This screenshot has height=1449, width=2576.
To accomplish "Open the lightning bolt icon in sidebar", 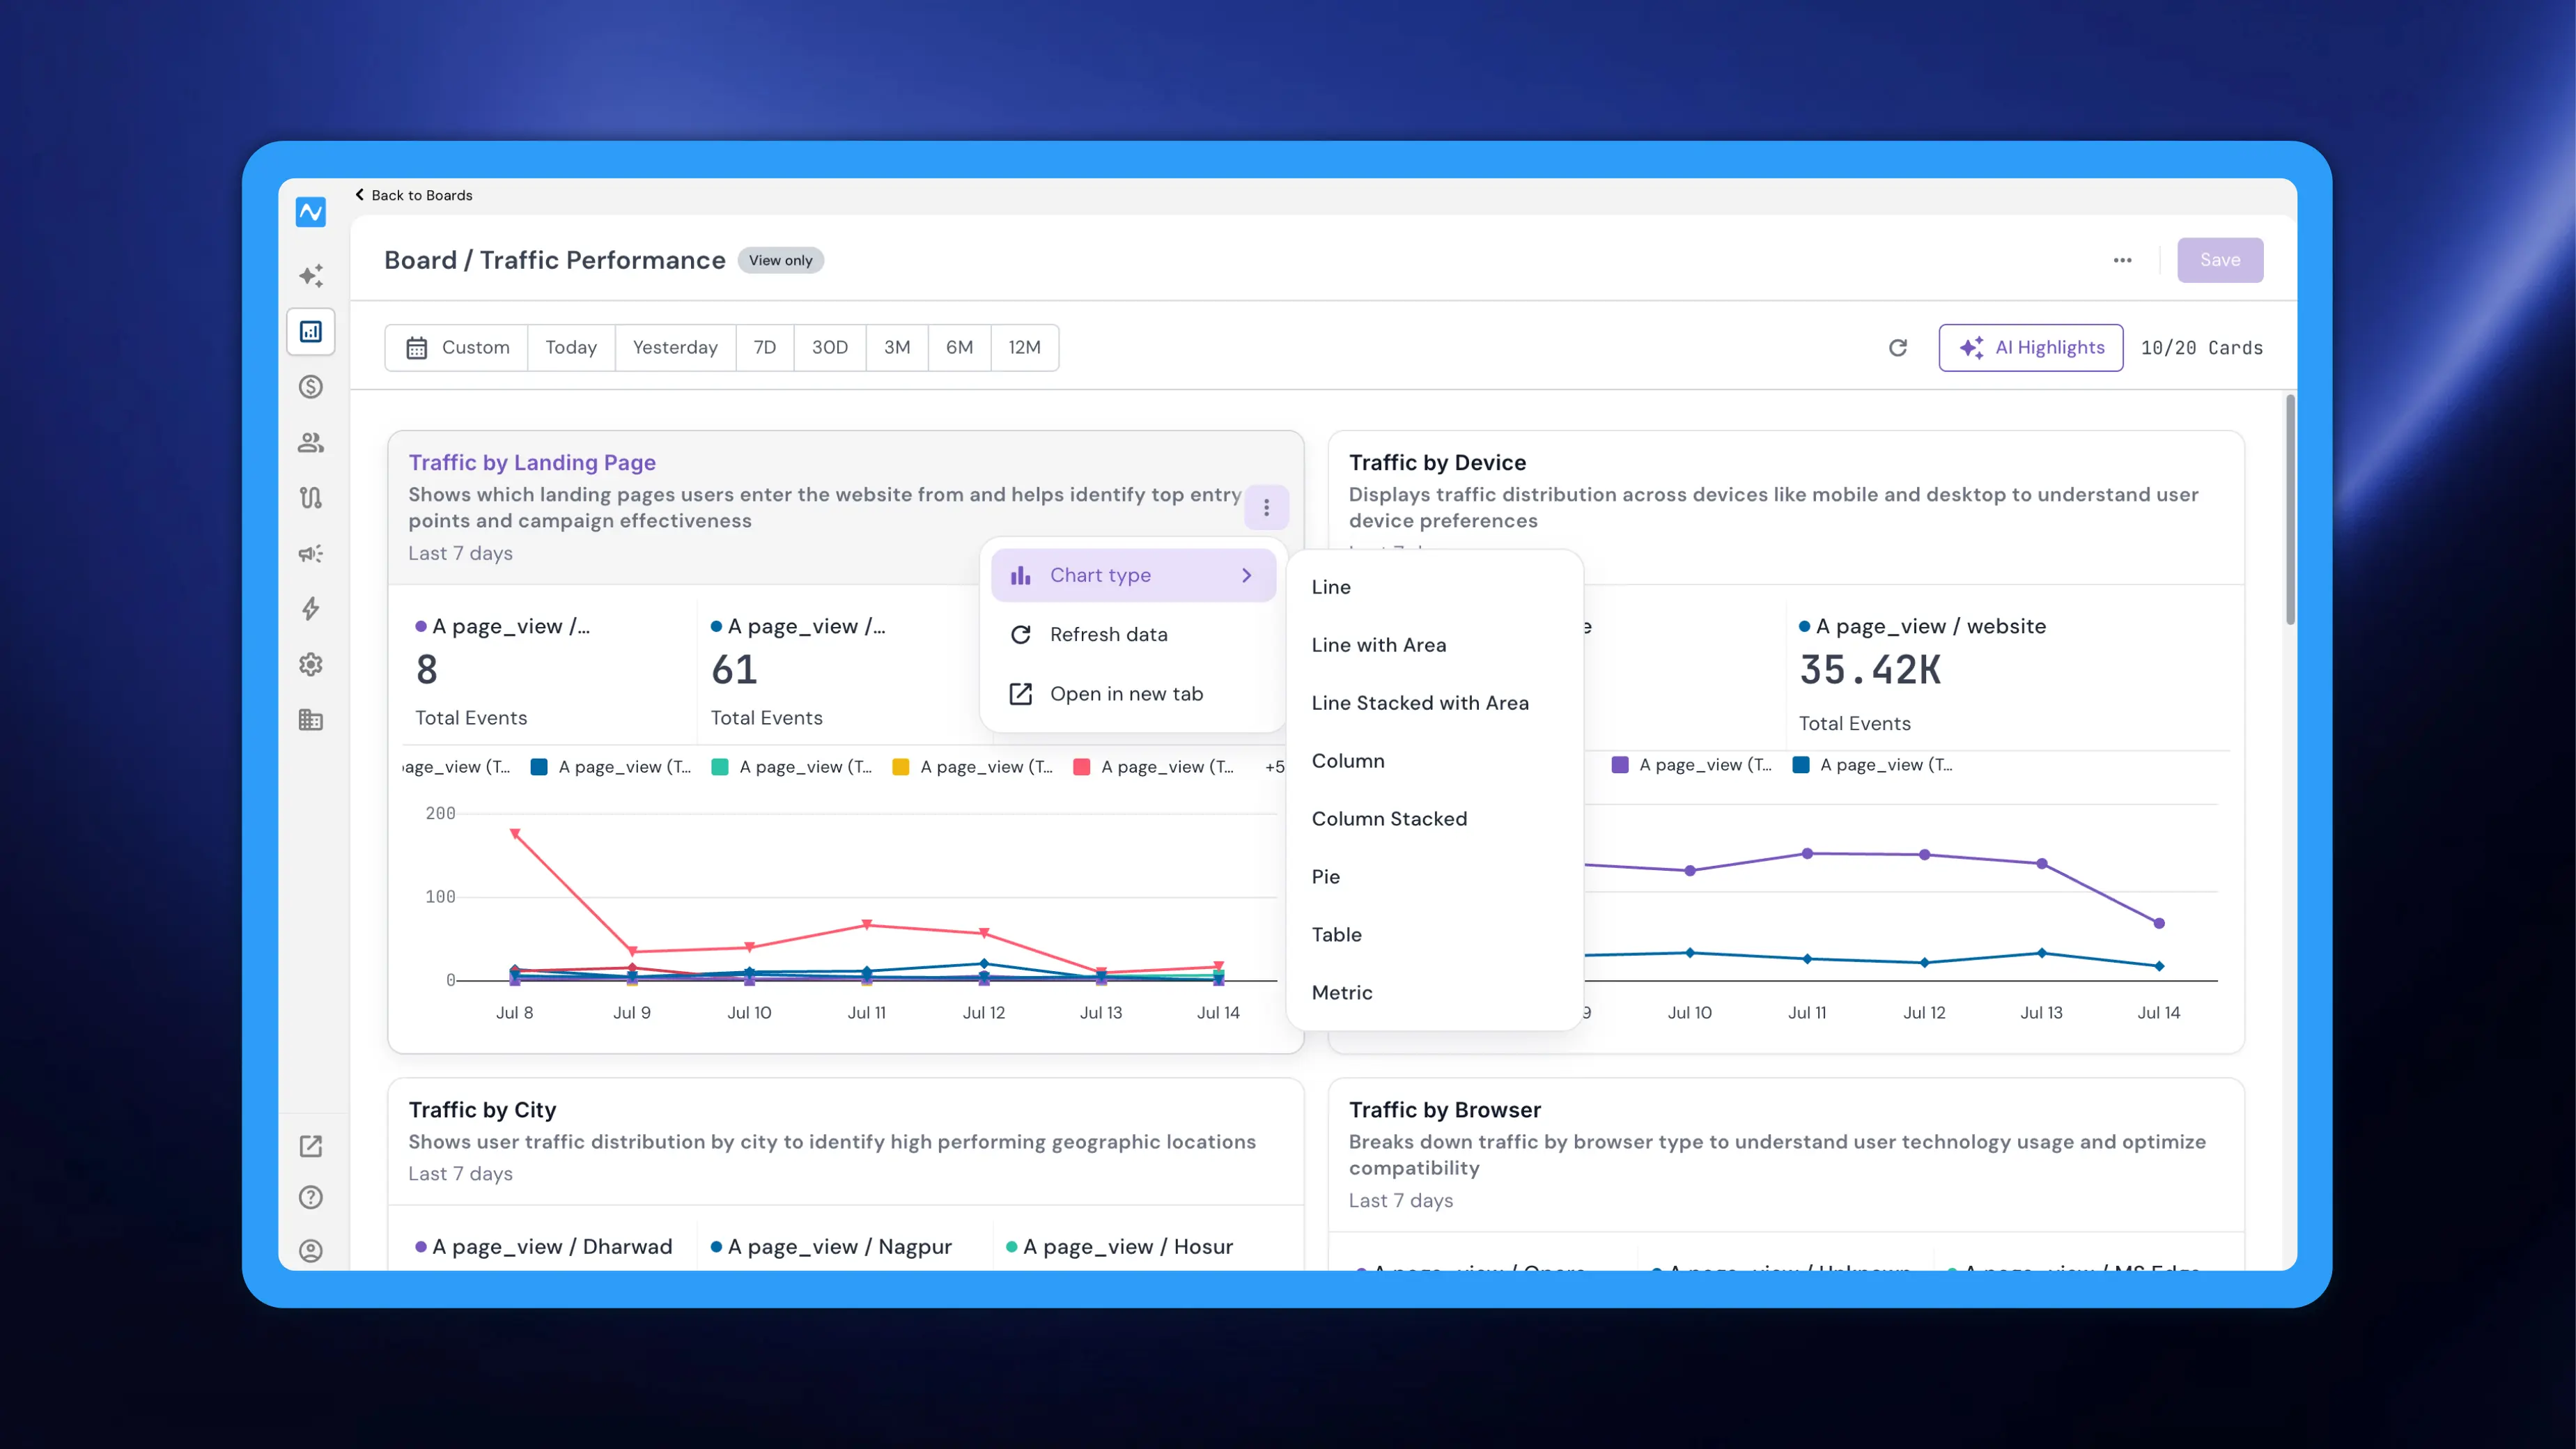I will (311, 608).
